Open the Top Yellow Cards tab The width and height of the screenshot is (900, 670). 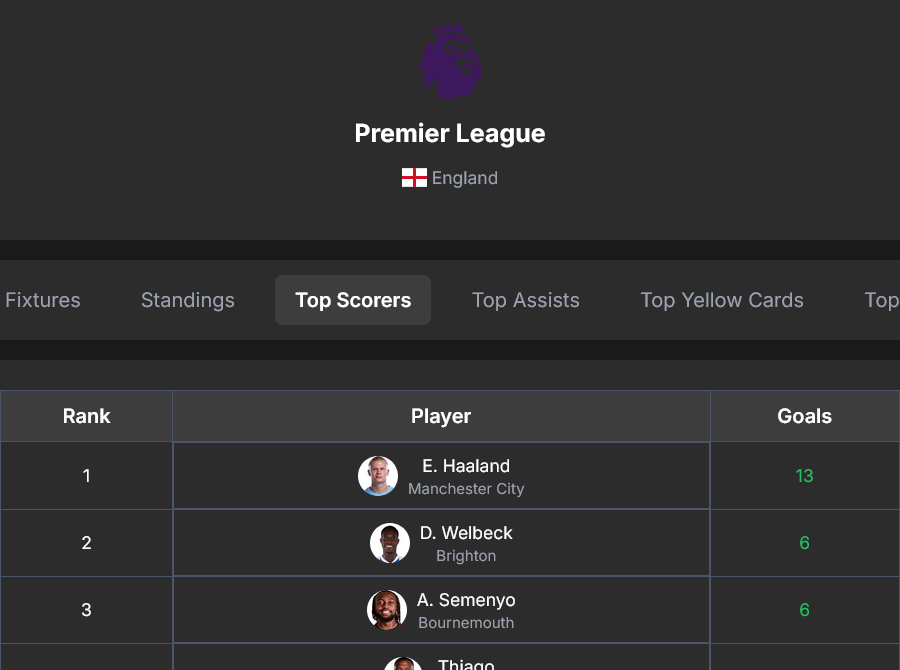point(722,300)
